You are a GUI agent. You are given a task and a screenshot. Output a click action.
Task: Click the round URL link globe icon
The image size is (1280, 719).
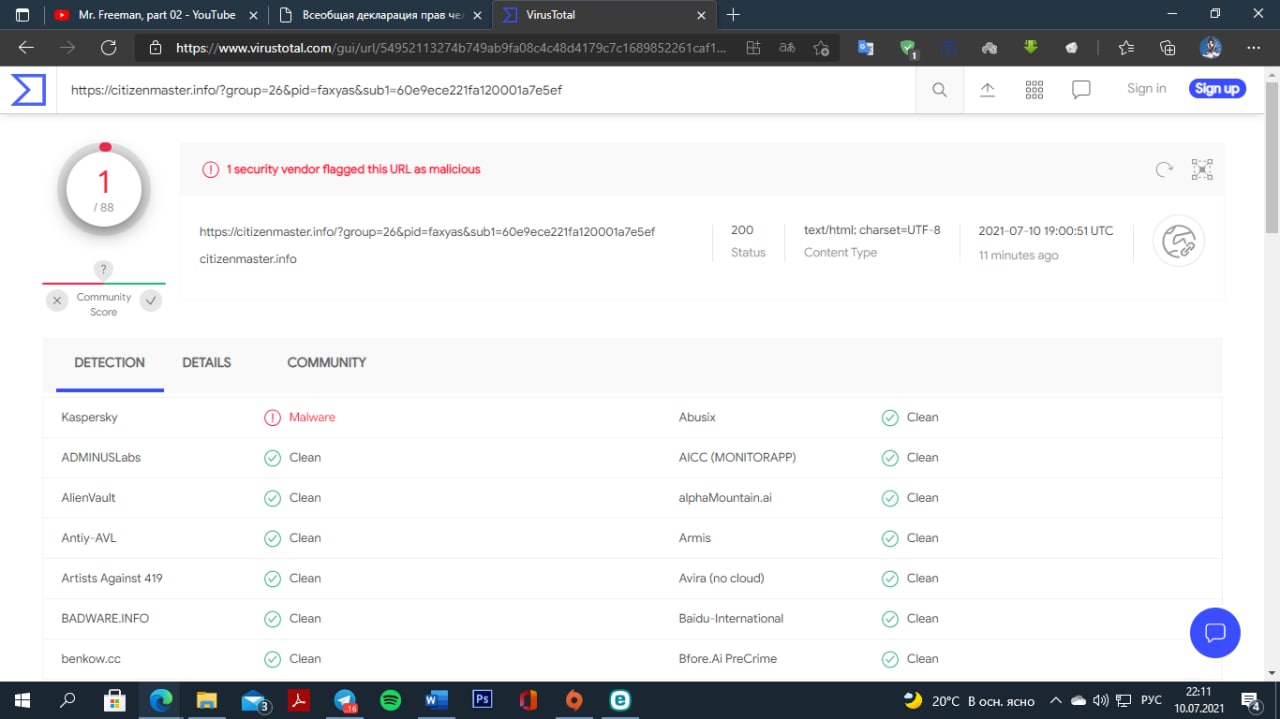click(x=1179, y=241)
